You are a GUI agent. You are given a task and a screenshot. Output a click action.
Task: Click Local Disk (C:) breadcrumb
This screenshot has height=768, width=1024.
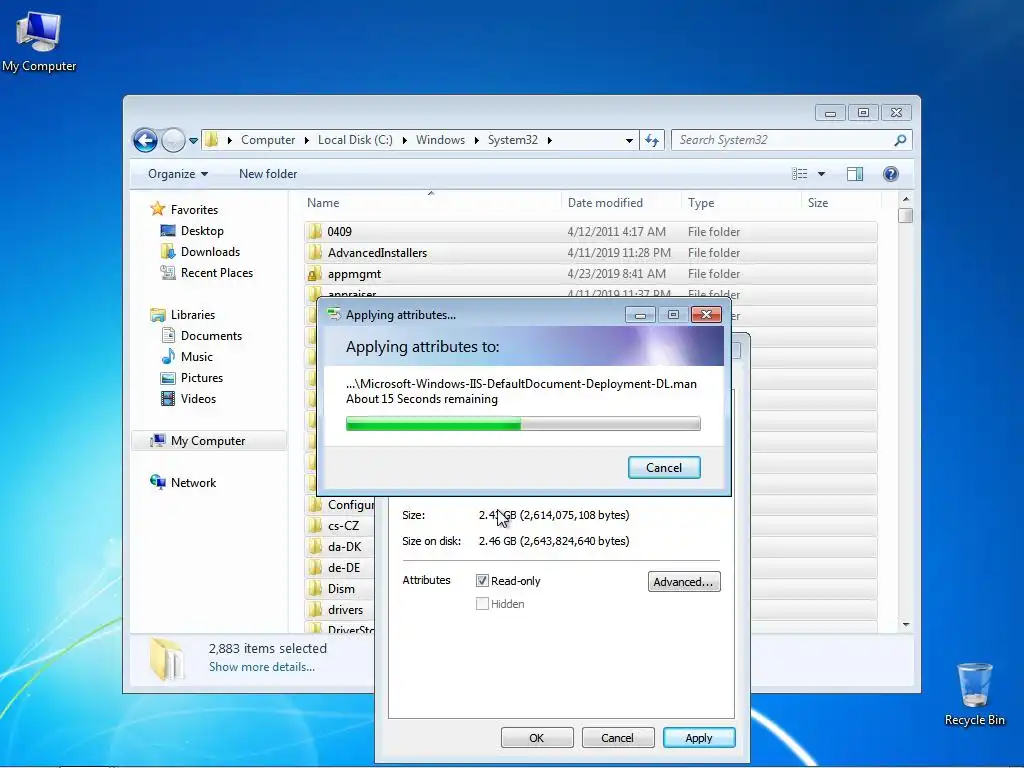point(355,140)
